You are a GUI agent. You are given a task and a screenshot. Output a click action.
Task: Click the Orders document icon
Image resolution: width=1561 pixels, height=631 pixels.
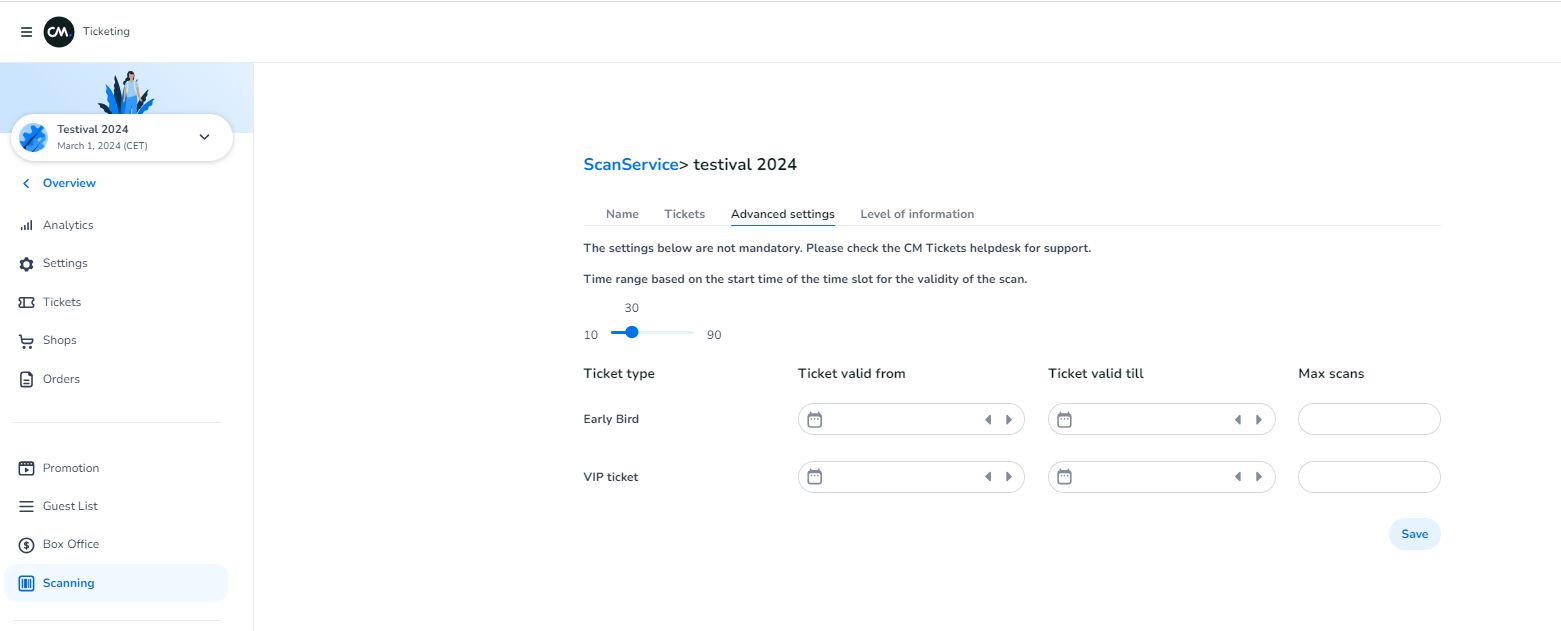coord(27,380)
